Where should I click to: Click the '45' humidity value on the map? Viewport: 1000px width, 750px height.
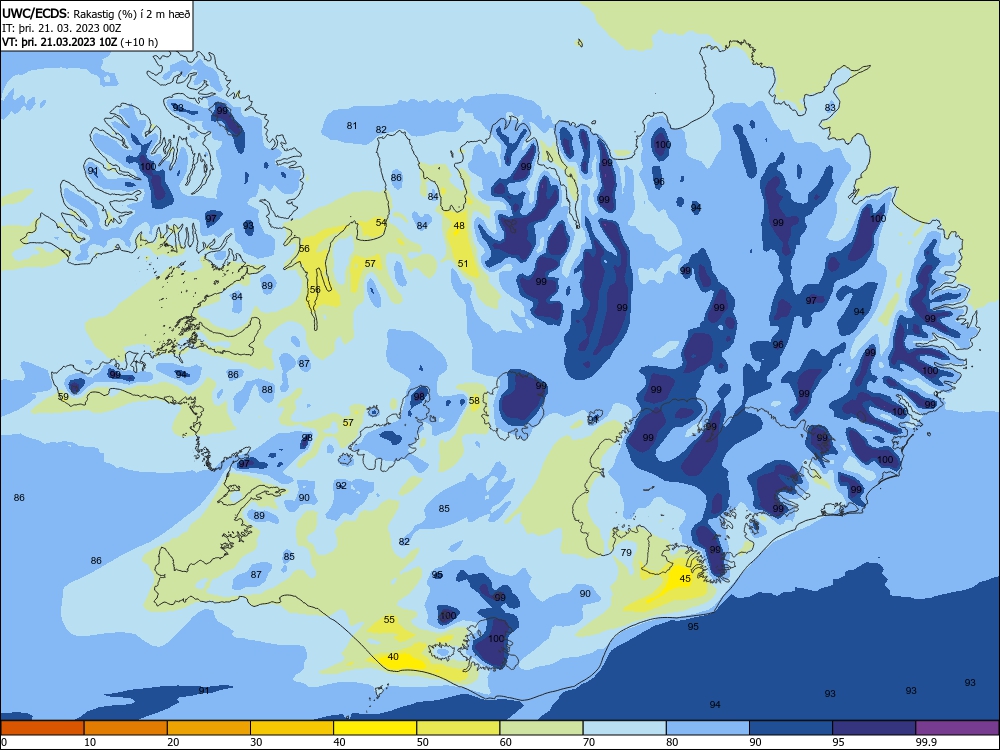point(685,578)
